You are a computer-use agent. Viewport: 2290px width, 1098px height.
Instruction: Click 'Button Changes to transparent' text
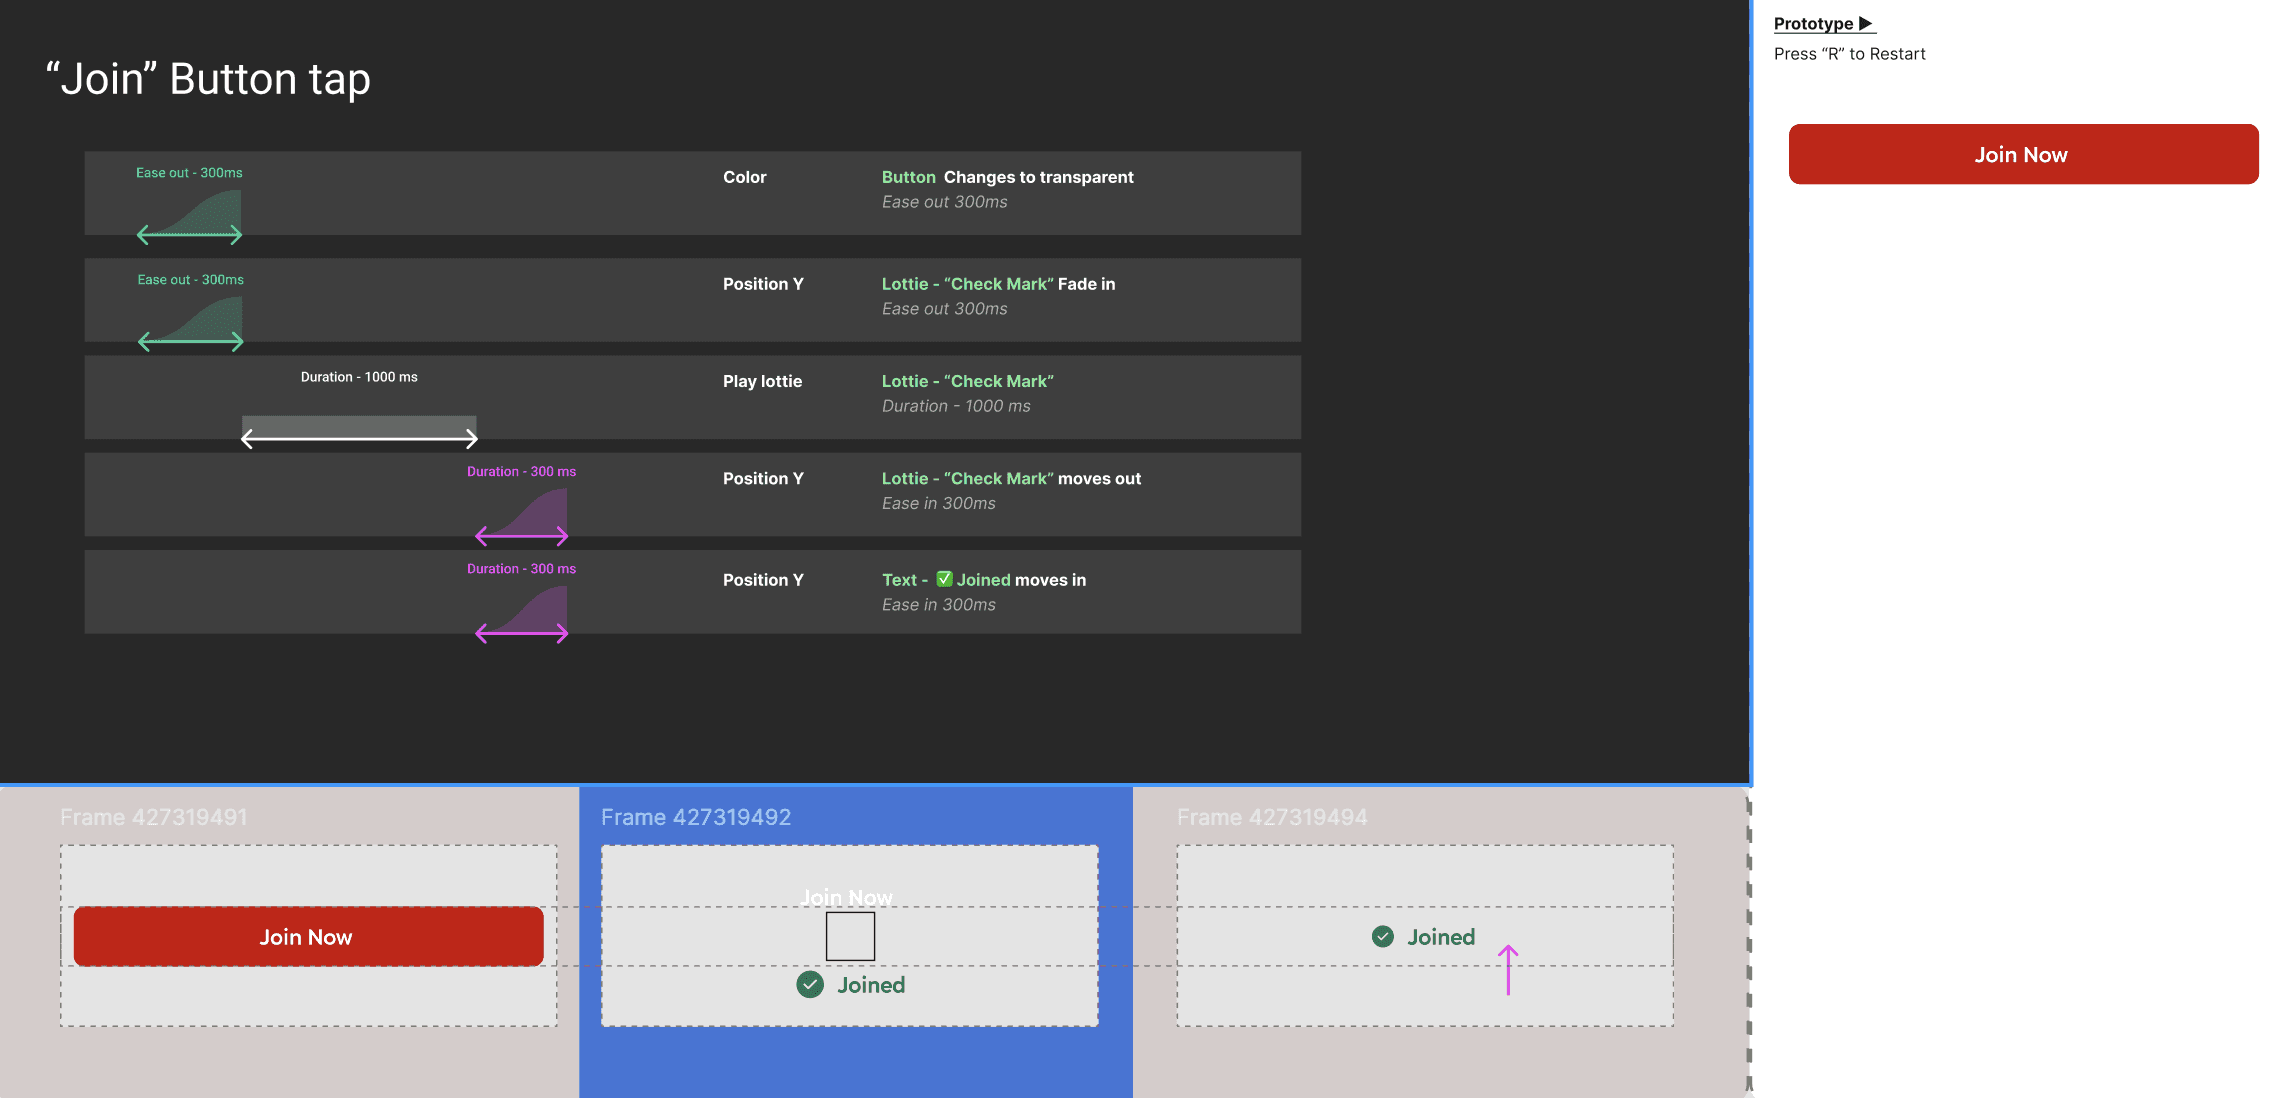(x=1007, y=177)
